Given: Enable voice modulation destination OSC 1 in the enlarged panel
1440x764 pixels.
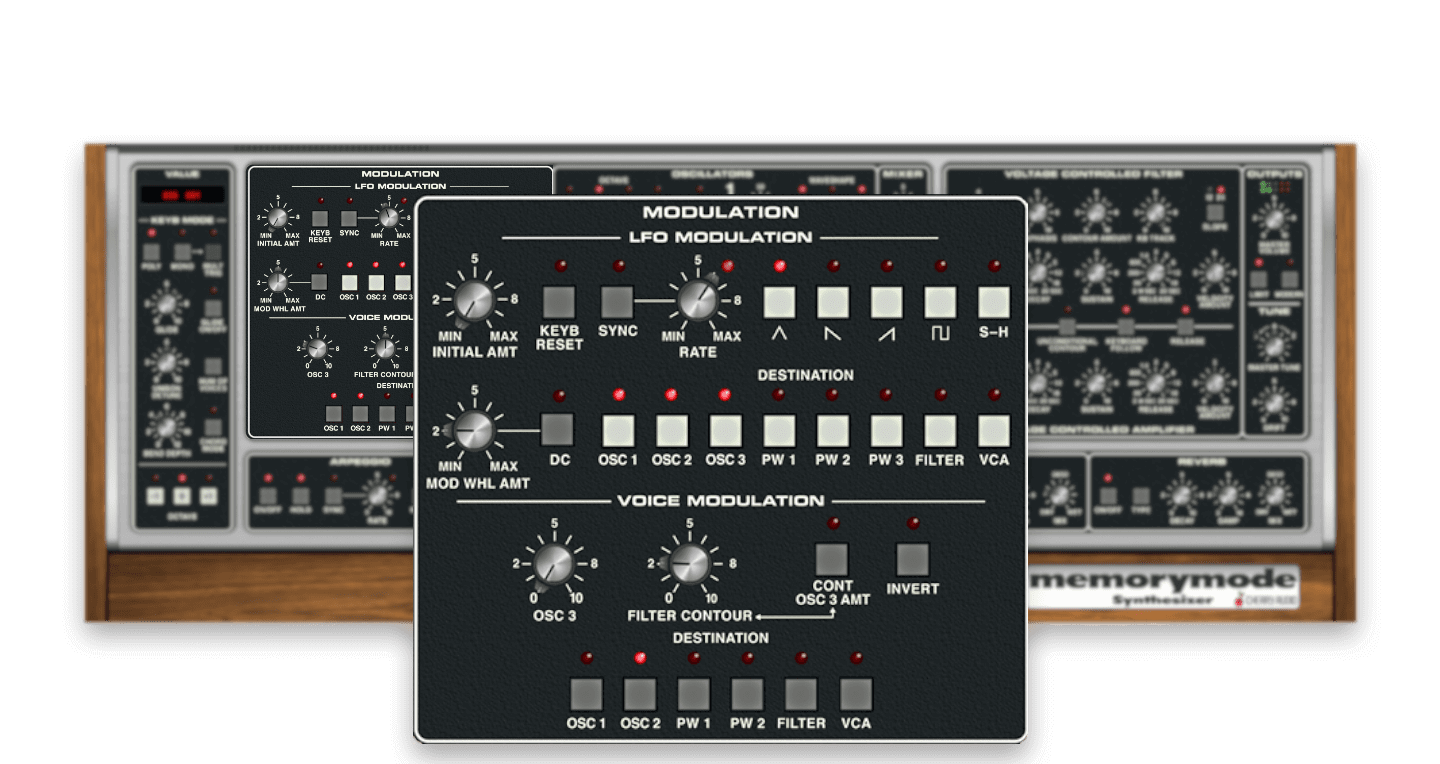Looking at the screenshot, I should (x=586, y=694).
